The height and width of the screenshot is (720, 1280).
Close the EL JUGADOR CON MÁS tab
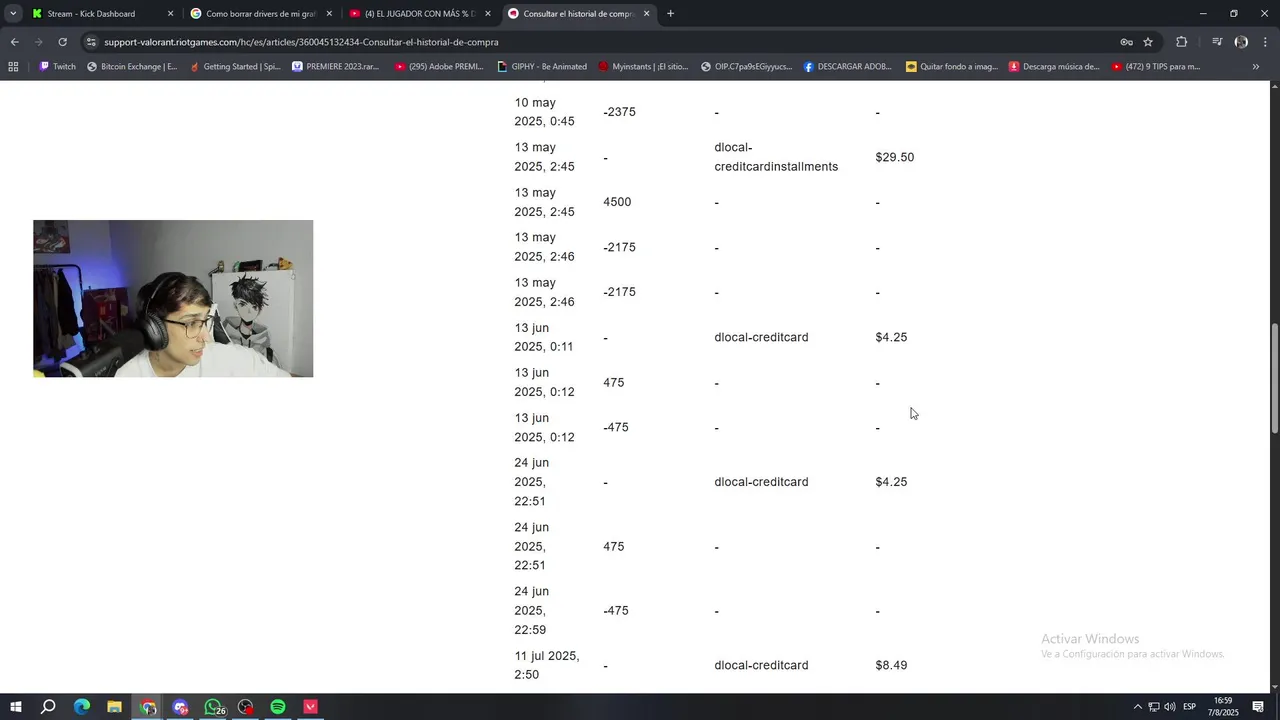point(488,14)
